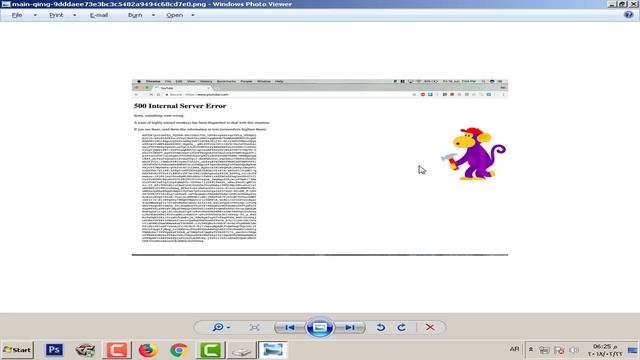The height and width of the screenshot is (360, 640).
Task: Open the Print menu
Action: click(56, 15)
